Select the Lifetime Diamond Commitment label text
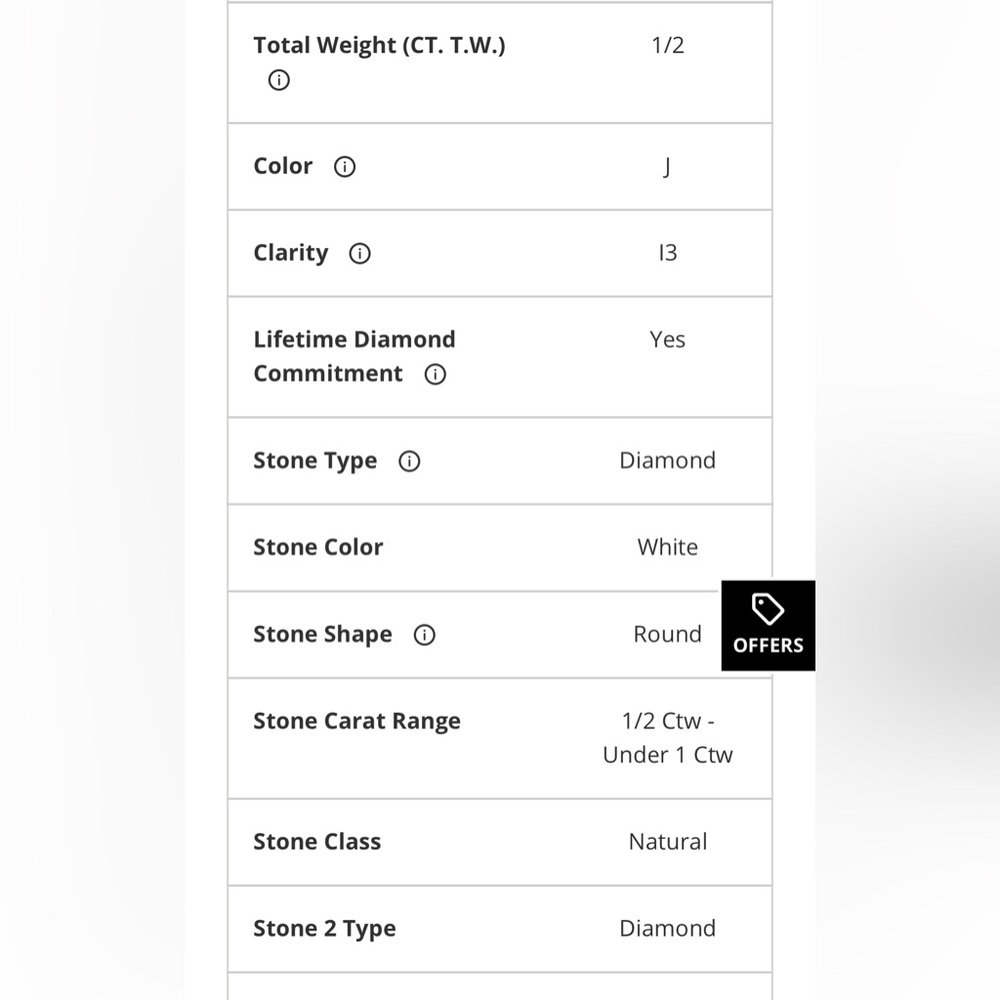This screenshot has width=1000, height=1000. pos(354,356)
